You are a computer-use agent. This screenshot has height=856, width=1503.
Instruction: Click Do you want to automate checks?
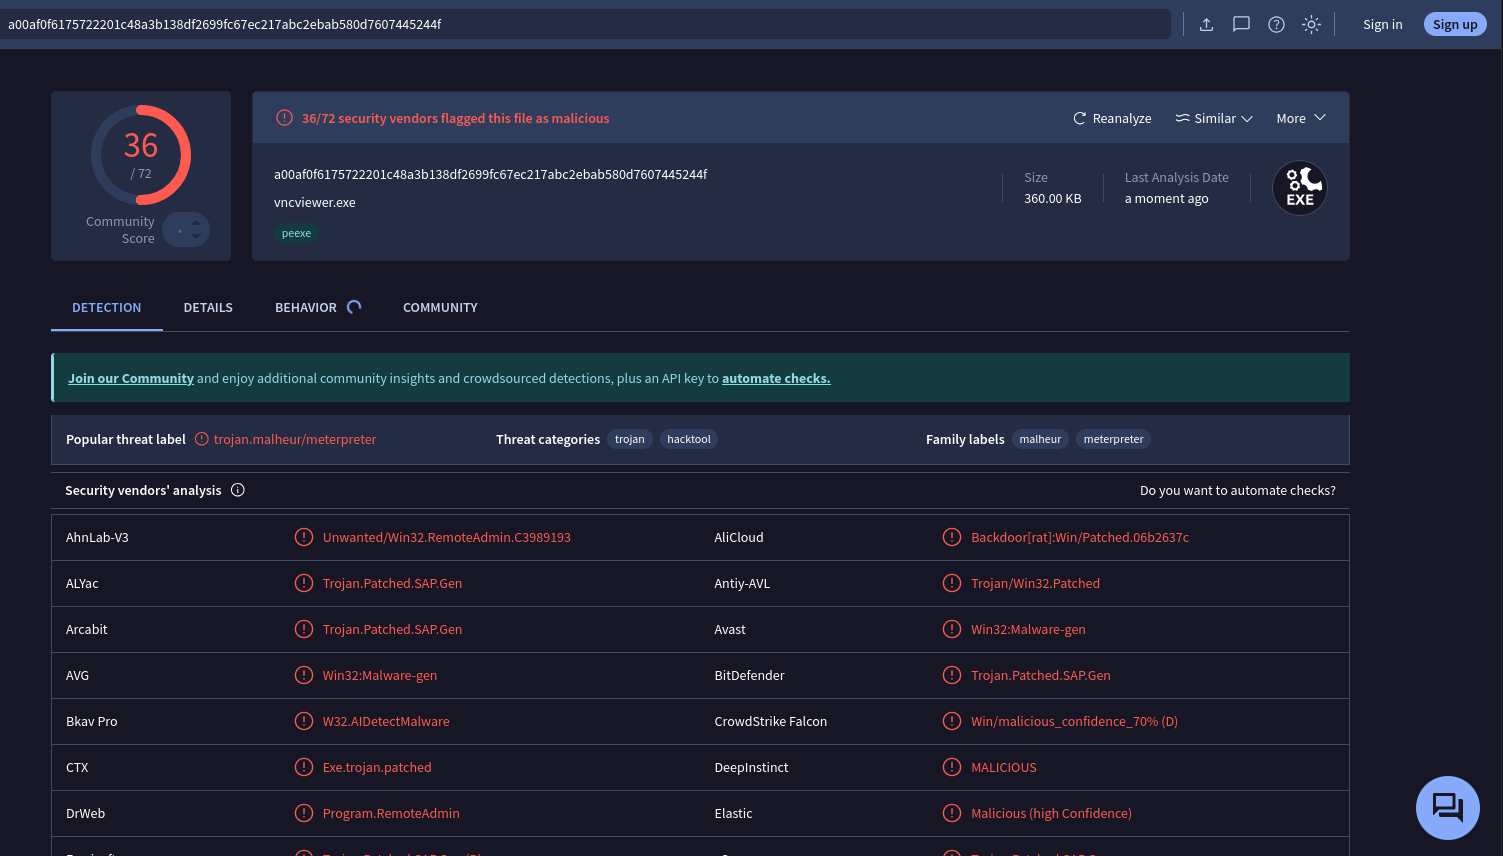click(x=1238, y=490)
